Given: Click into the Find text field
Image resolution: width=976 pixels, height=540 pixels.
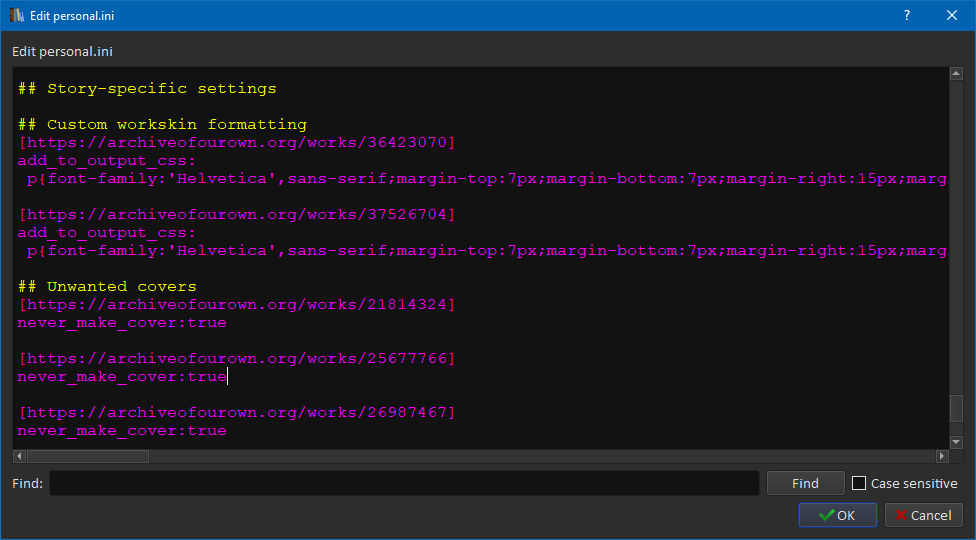Looking at the screenshot, I should tap(404, 484).
